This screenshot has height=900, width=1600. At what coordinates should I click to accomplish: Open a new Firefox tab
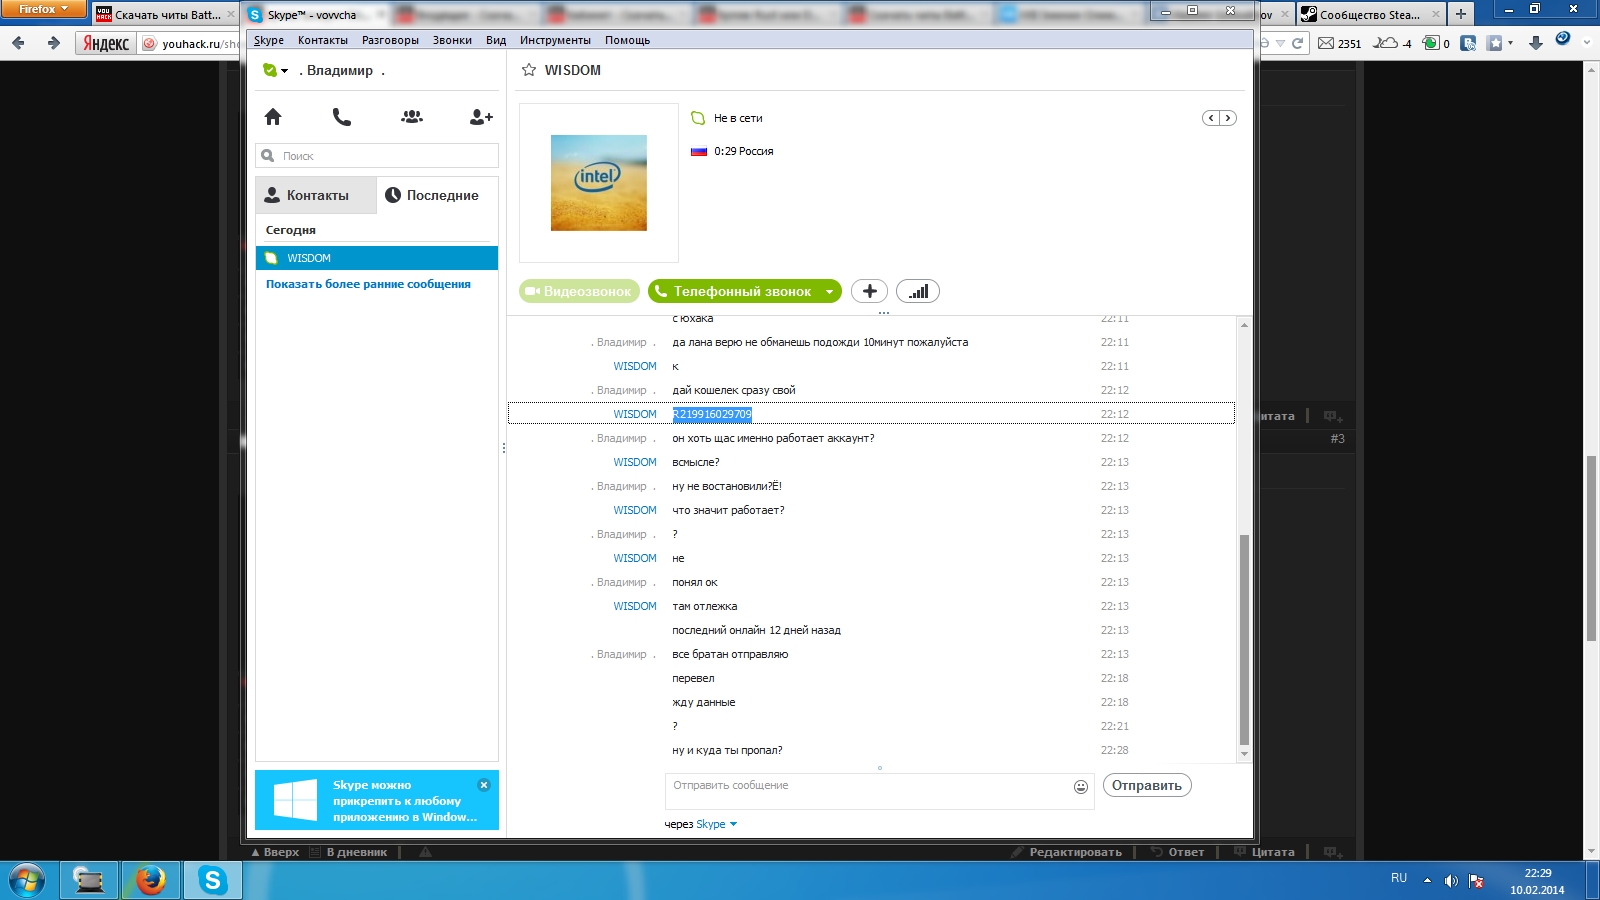tap(1461, 14)
